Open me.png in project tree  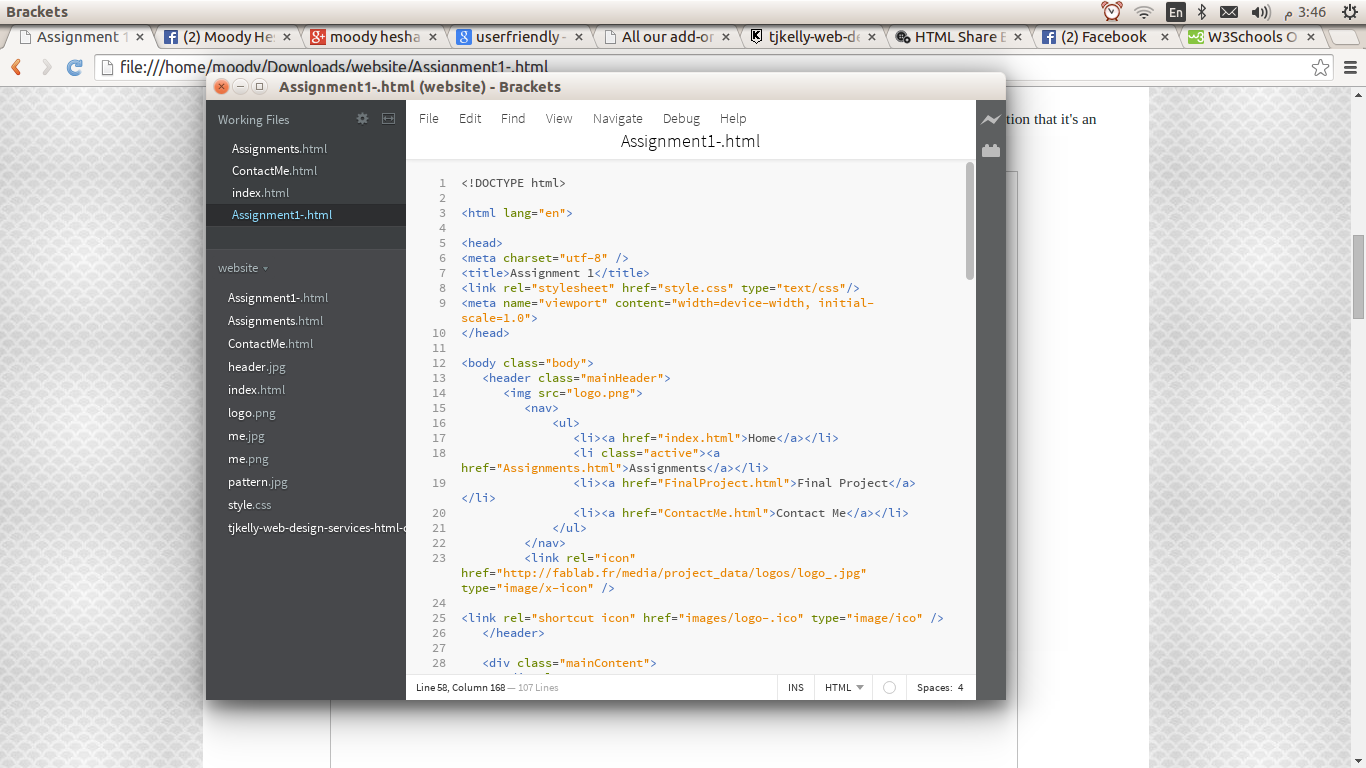tap(248, 458)
